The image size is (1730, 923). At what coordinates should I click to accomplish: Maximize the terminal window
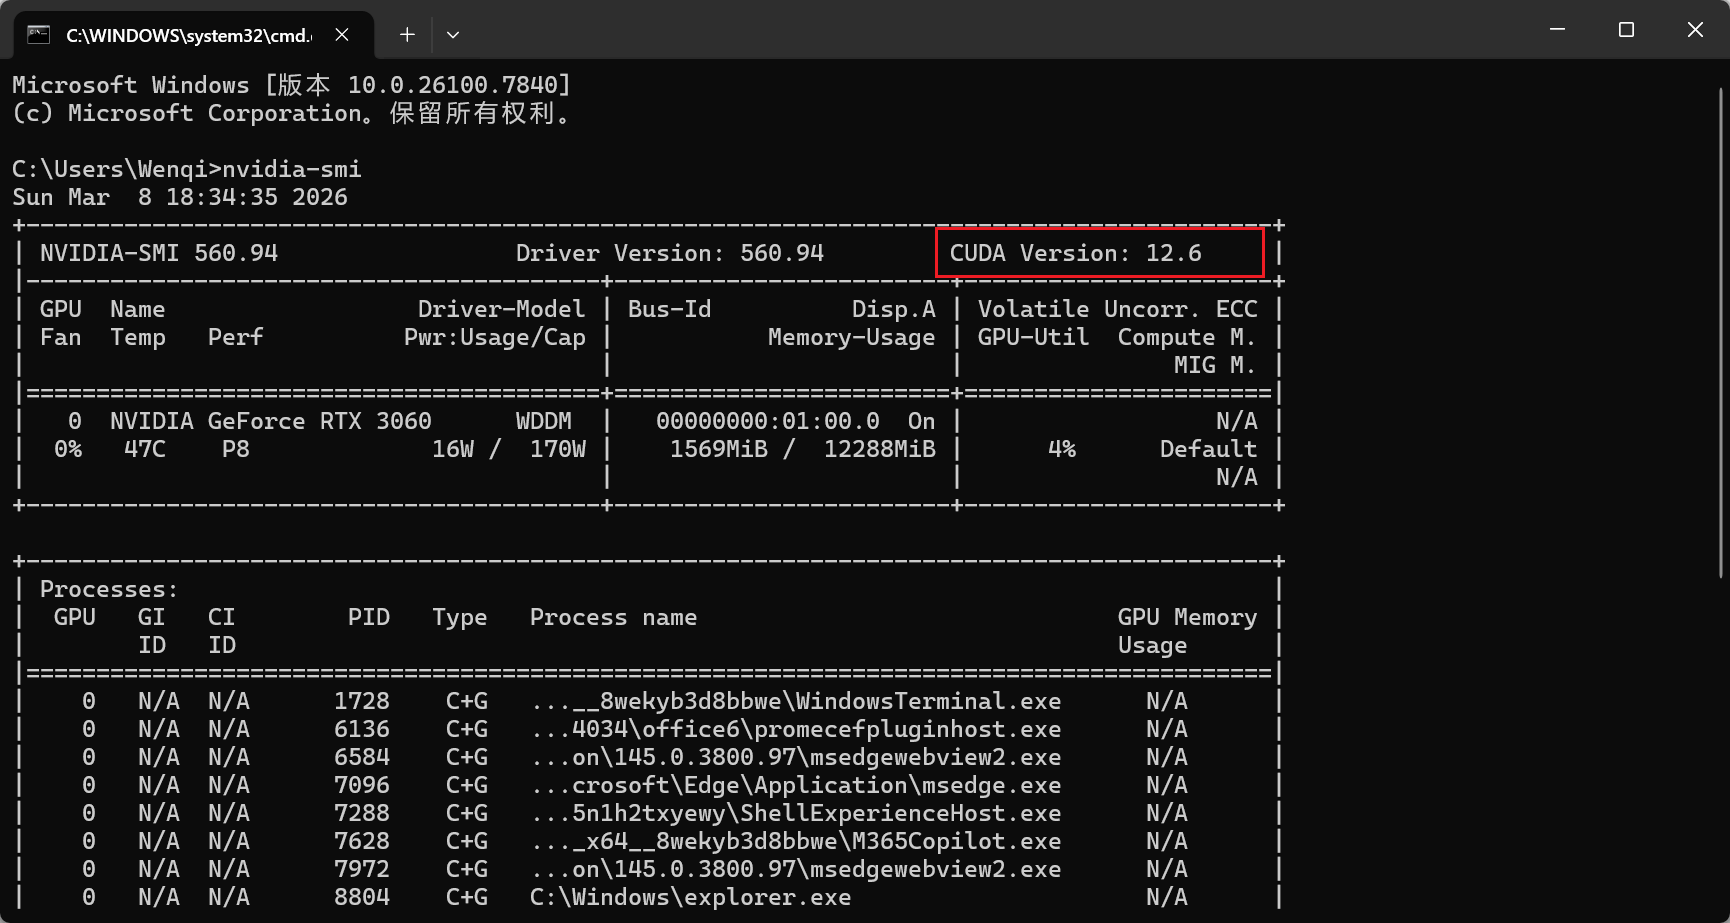click(1626, 30)
